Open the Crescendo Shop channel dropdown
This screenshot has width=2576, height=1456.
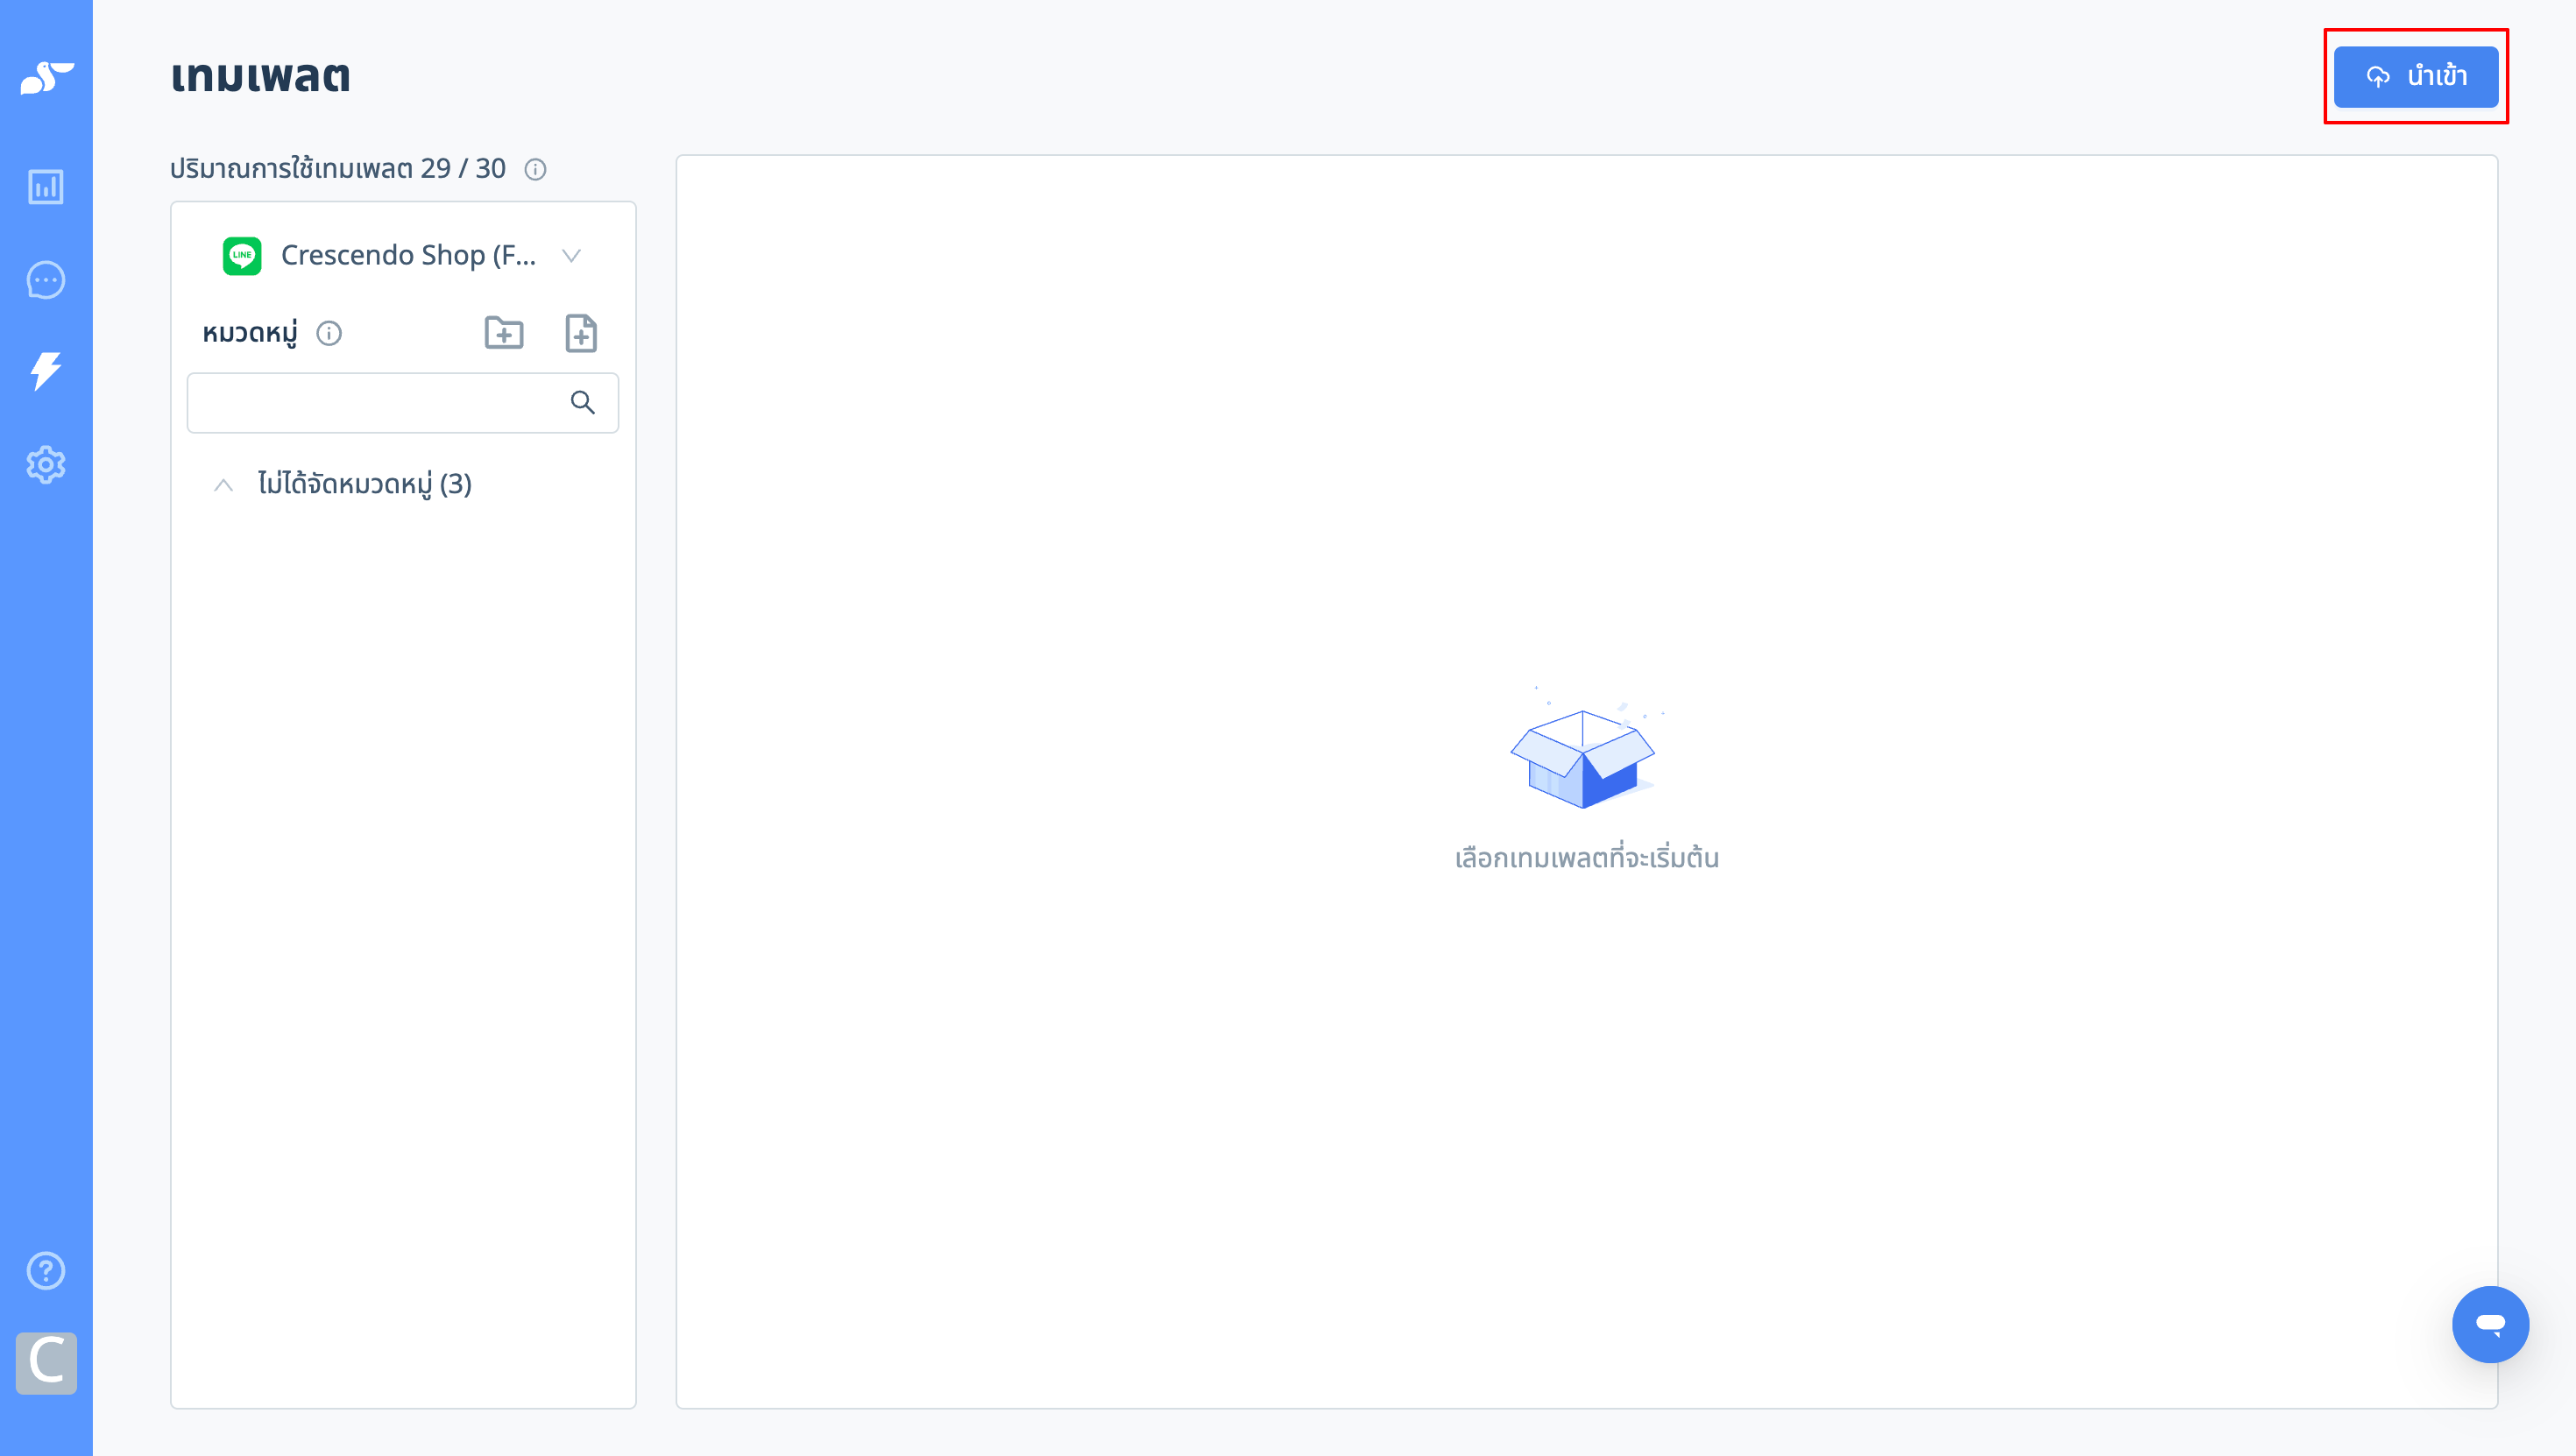402,256
